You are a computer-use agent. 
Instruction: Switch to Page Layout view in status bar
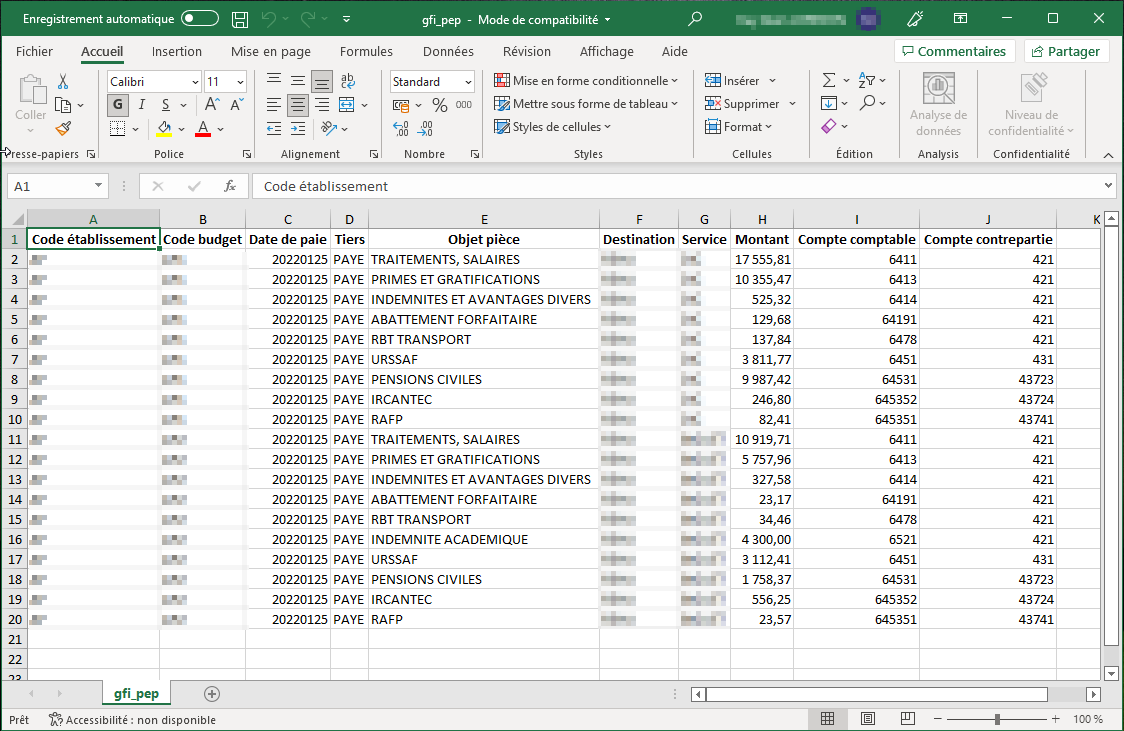pyautogui.click(x=868, y=719)
